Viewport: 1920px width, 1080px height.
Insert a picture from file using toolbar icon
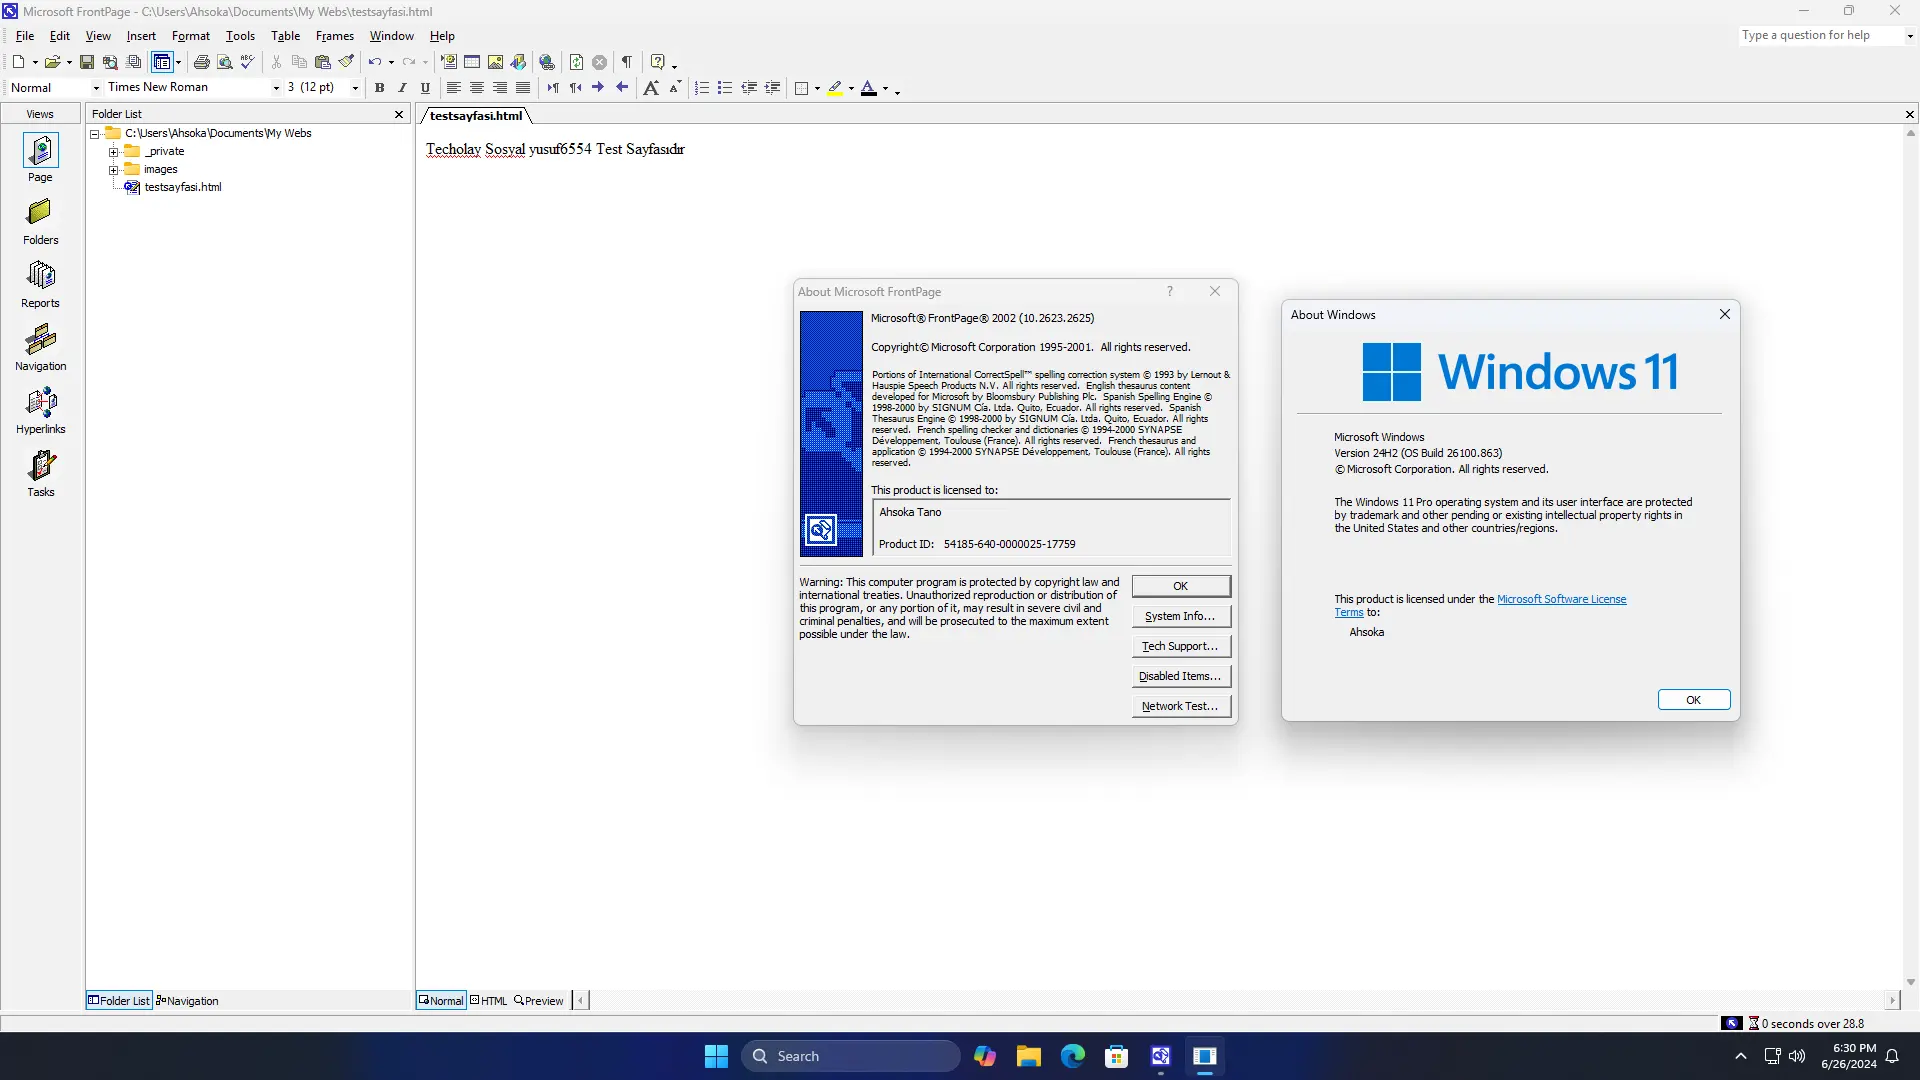495,62
